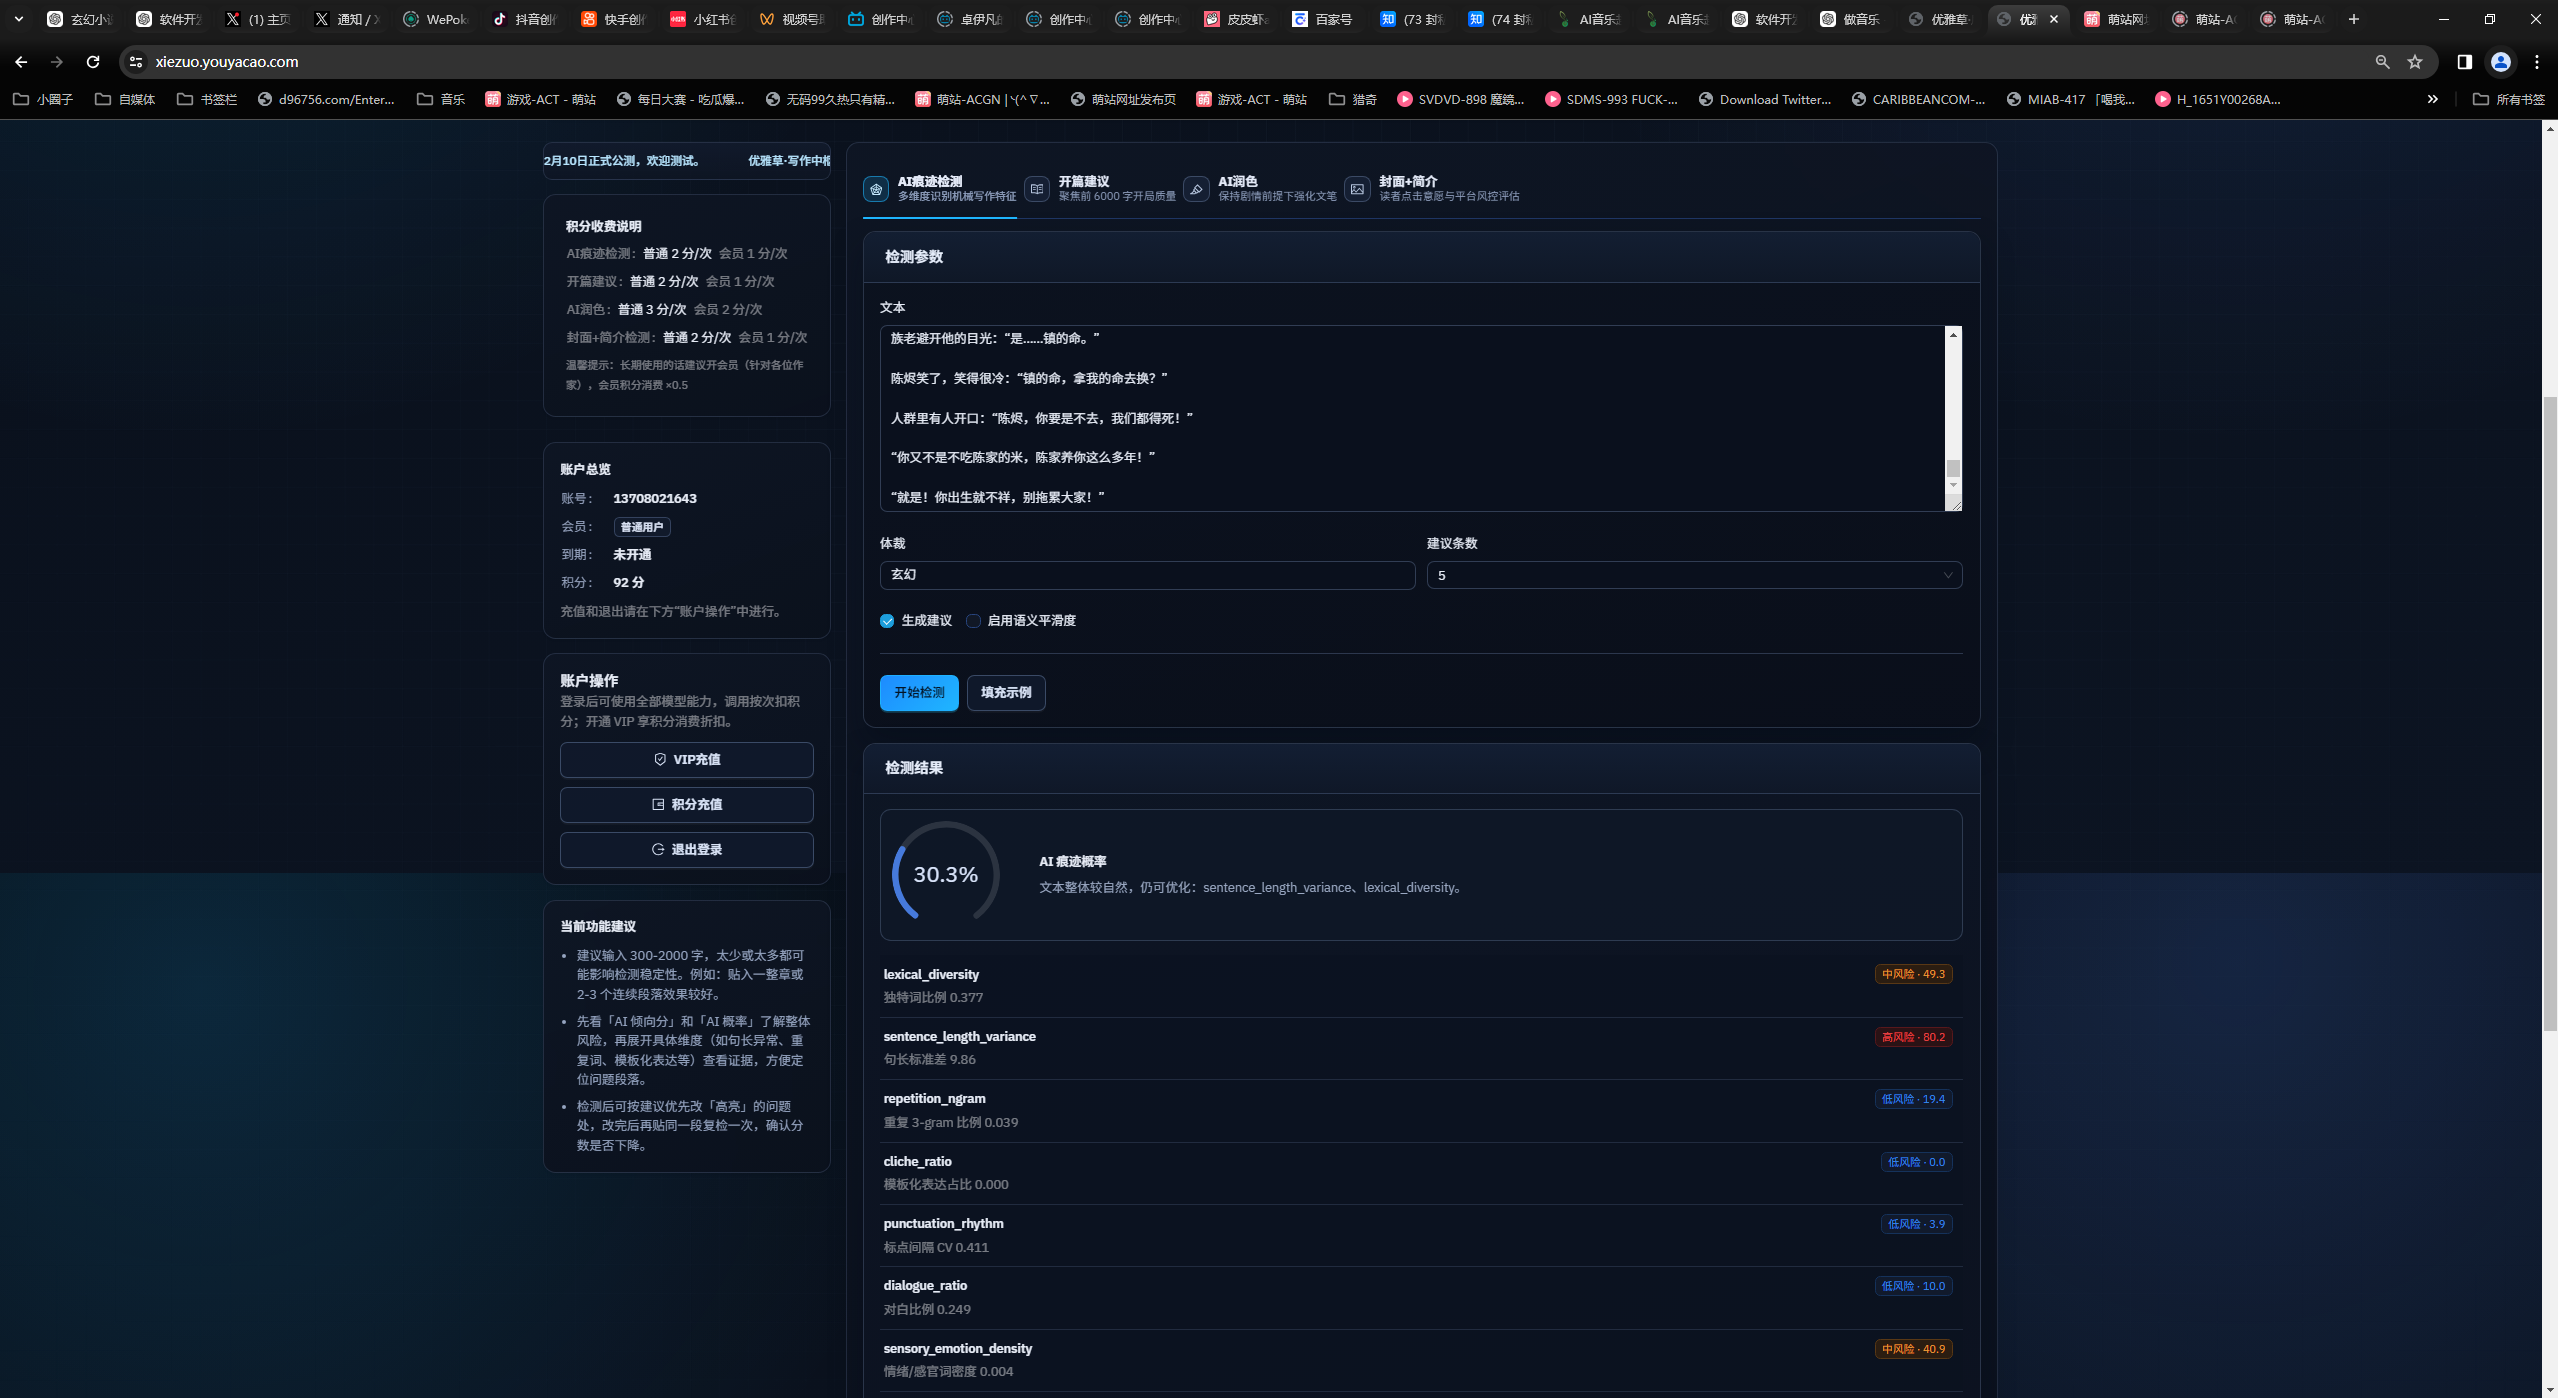Screen dimensions: 2558x1398
Task: Click the 填充示例 button
Action: point(1005,692)
